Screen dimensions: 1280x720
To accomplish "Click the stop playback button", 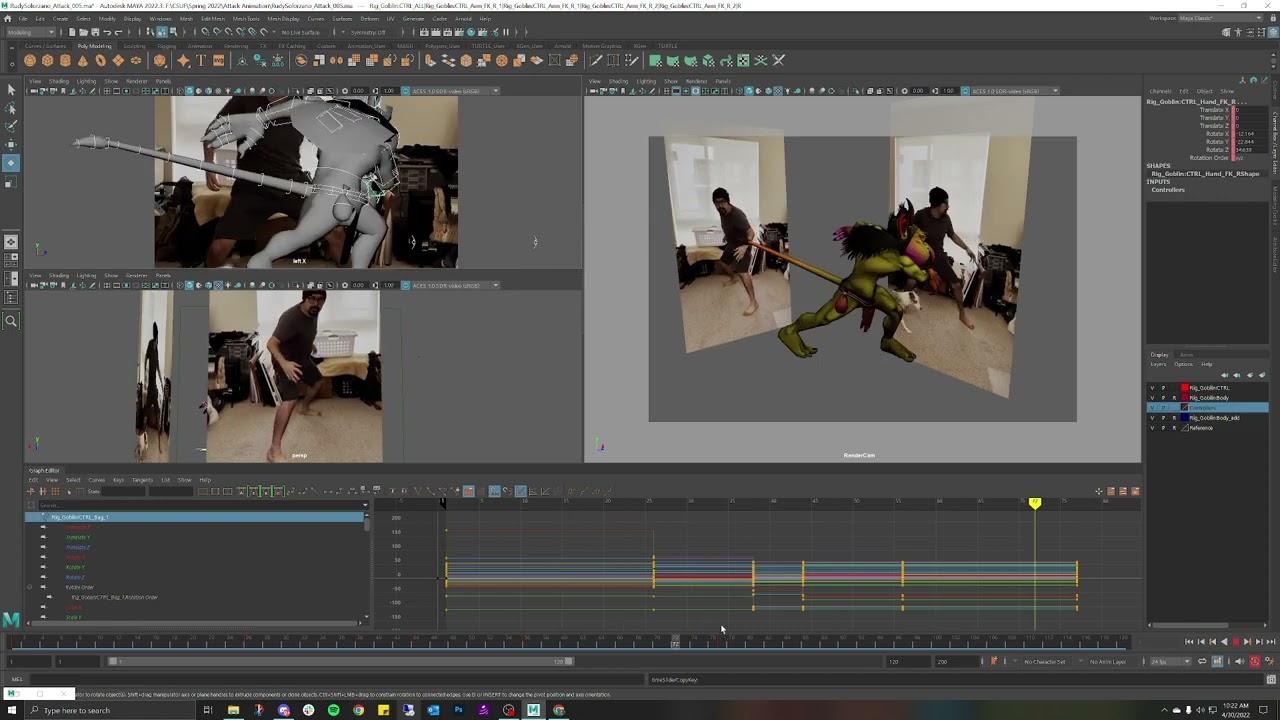I will coord(1235,642).
